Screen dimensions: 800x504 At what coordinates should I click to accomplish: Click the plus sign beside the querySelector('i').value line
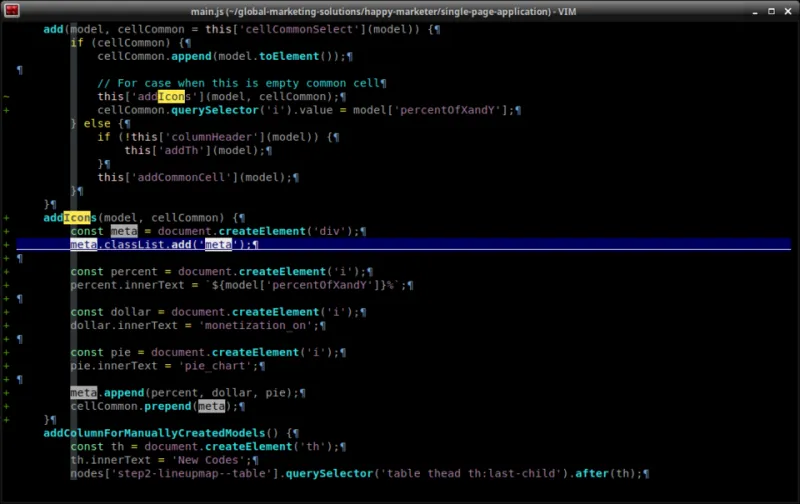pyautogui.click(x=7, y=110)
